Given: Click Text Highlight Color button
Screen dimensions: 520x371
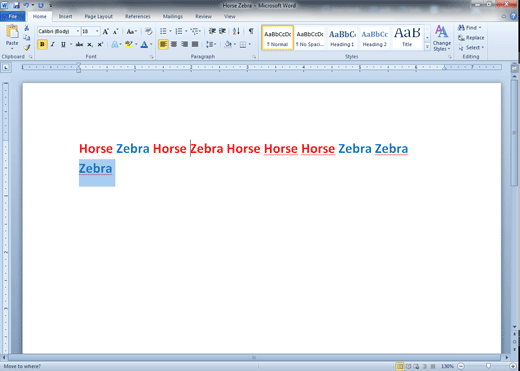Looking at the screenshot, I should point(129,44).
